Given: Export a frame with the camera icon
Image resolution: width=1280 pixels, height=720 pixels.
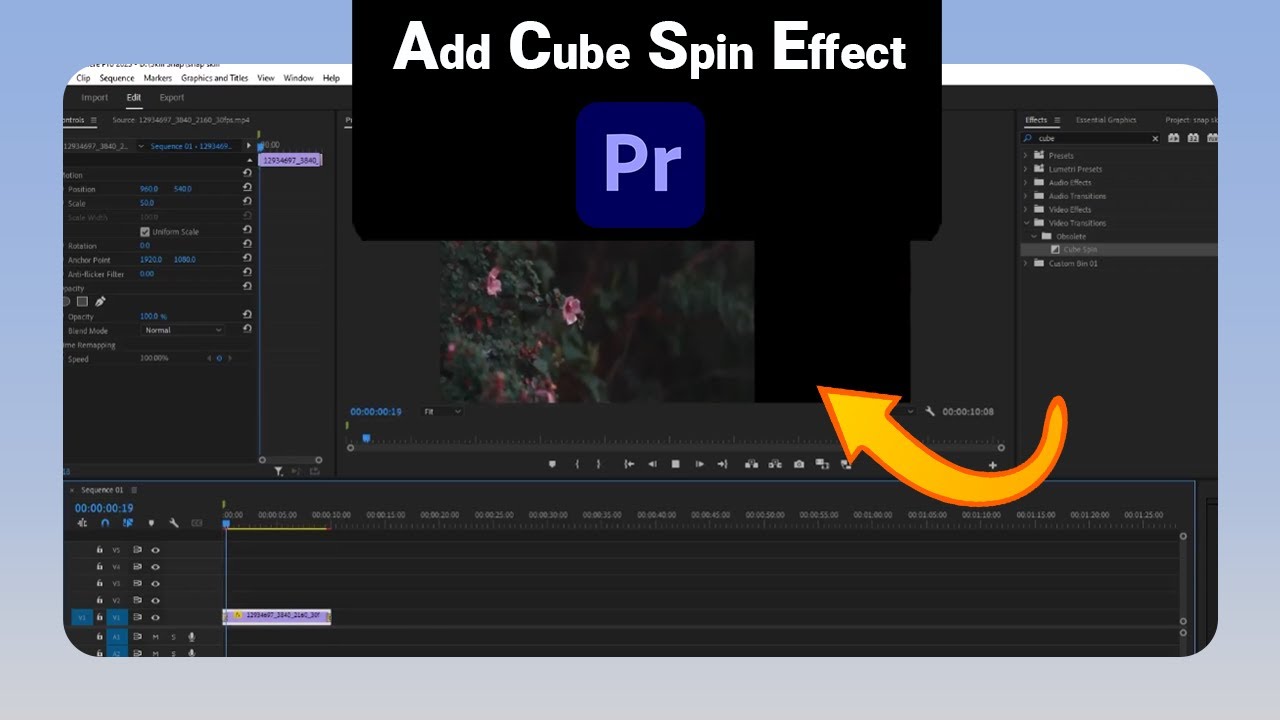Looking at the screenshot, I should point(799,464).
